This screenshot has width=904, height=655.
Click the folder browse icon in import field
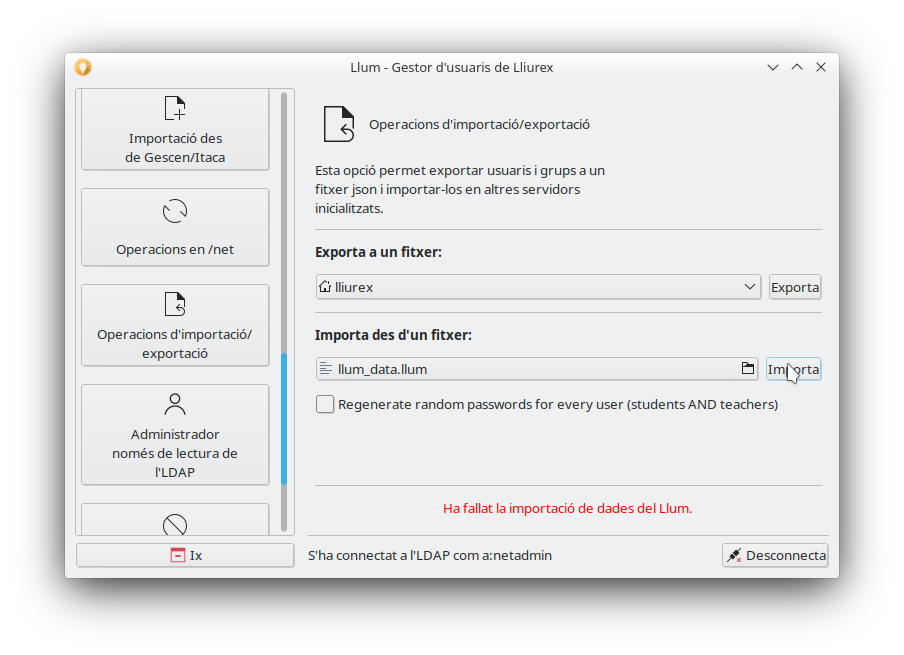coord(747,369)
